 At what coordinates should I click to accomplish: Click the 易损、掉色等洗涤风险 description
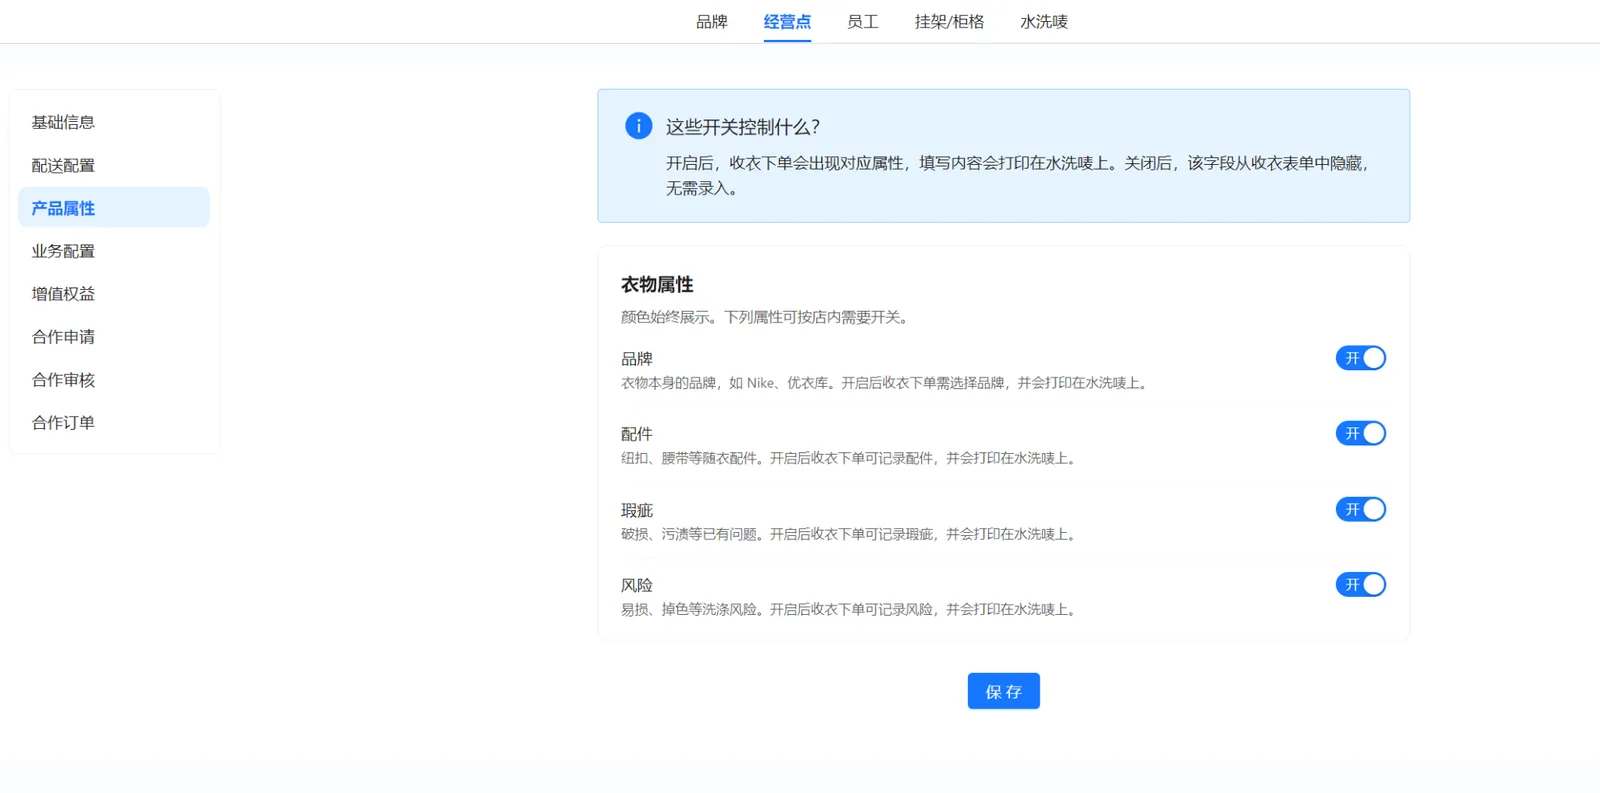click(x=851, y=609)
